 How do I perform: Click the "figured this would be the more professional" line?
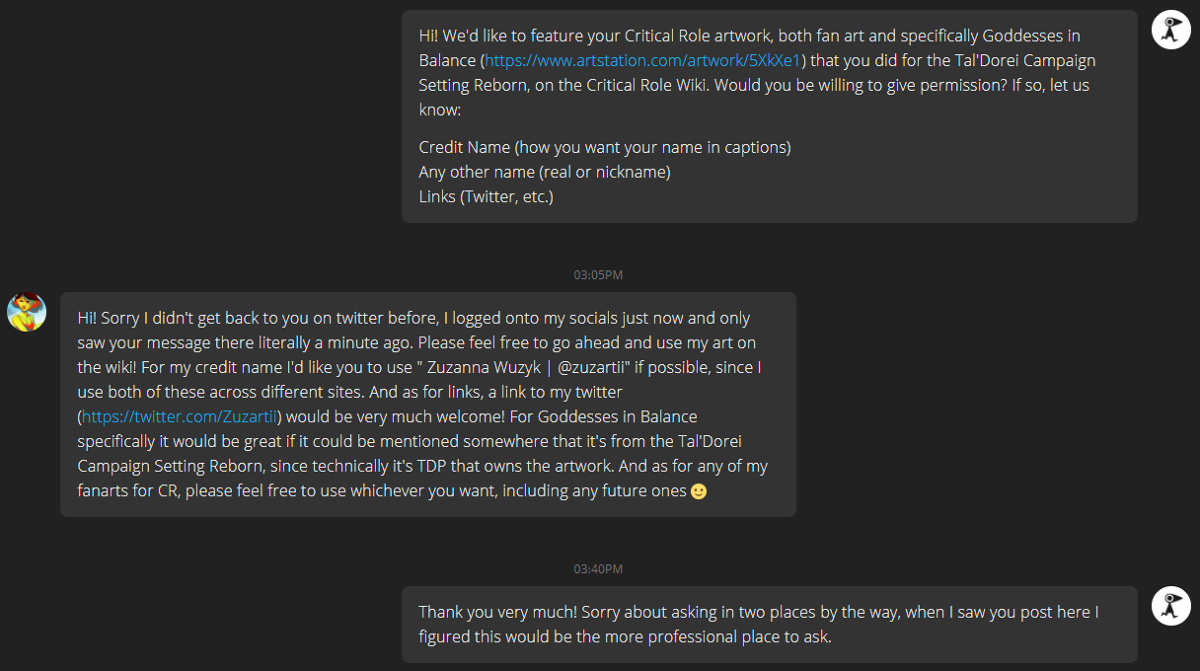coord(624,636)
